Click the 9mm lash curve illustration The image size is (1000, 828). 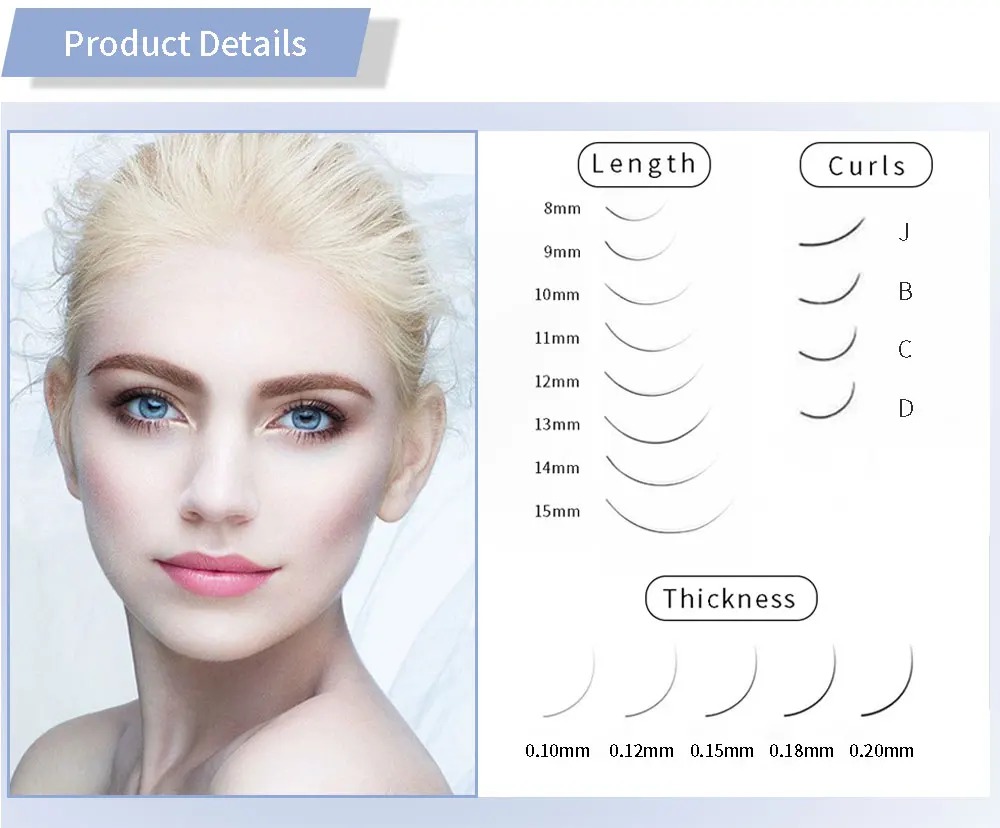(640, 248)
